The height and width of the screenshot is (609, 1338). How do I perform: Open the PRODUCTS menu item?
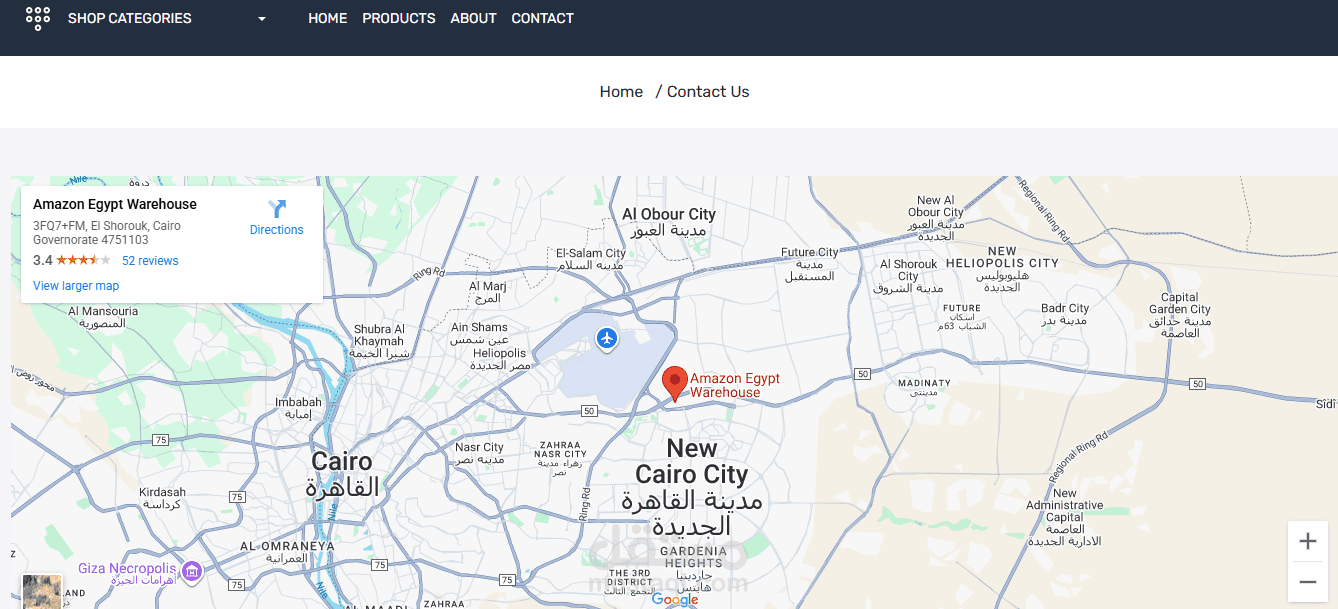pyautogui.click(x=399, y=18)
